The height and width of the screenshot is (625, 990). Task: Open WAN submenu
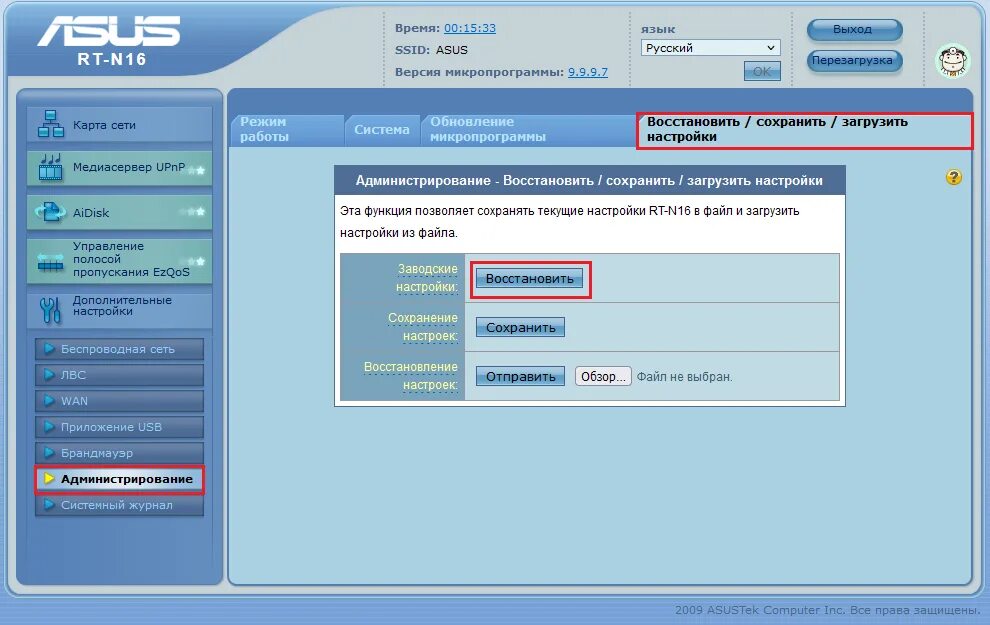pyautogui.click(x=119, y=400)
